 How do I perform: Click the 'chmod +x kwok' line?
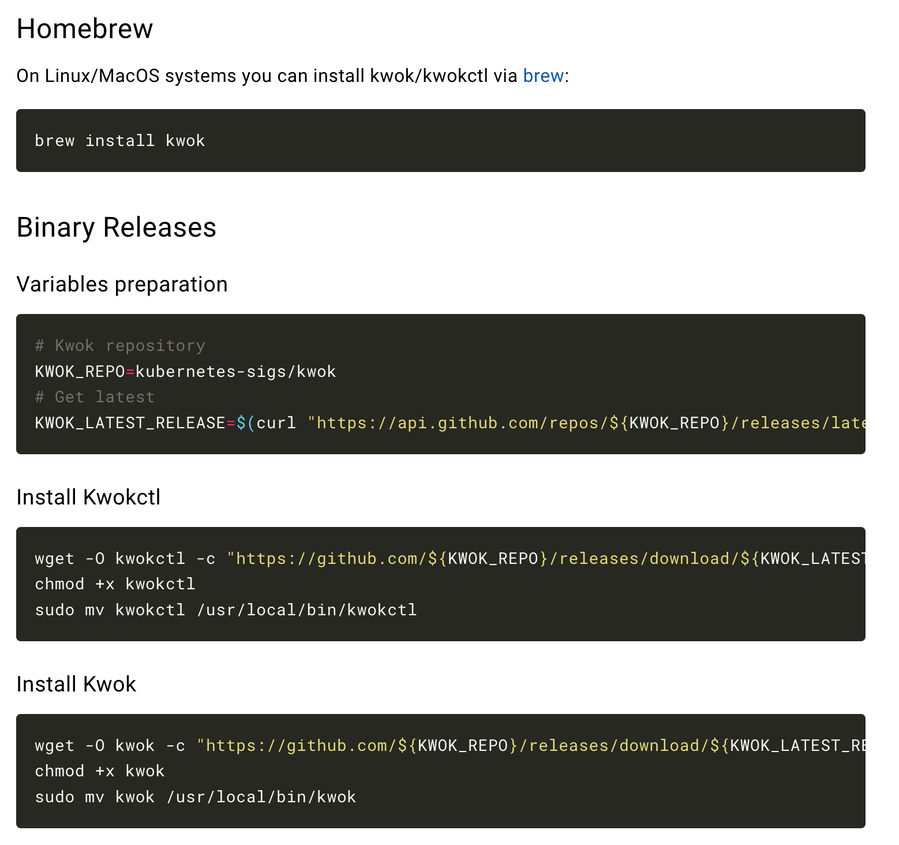pyautogui.click(x=100, y=771)
